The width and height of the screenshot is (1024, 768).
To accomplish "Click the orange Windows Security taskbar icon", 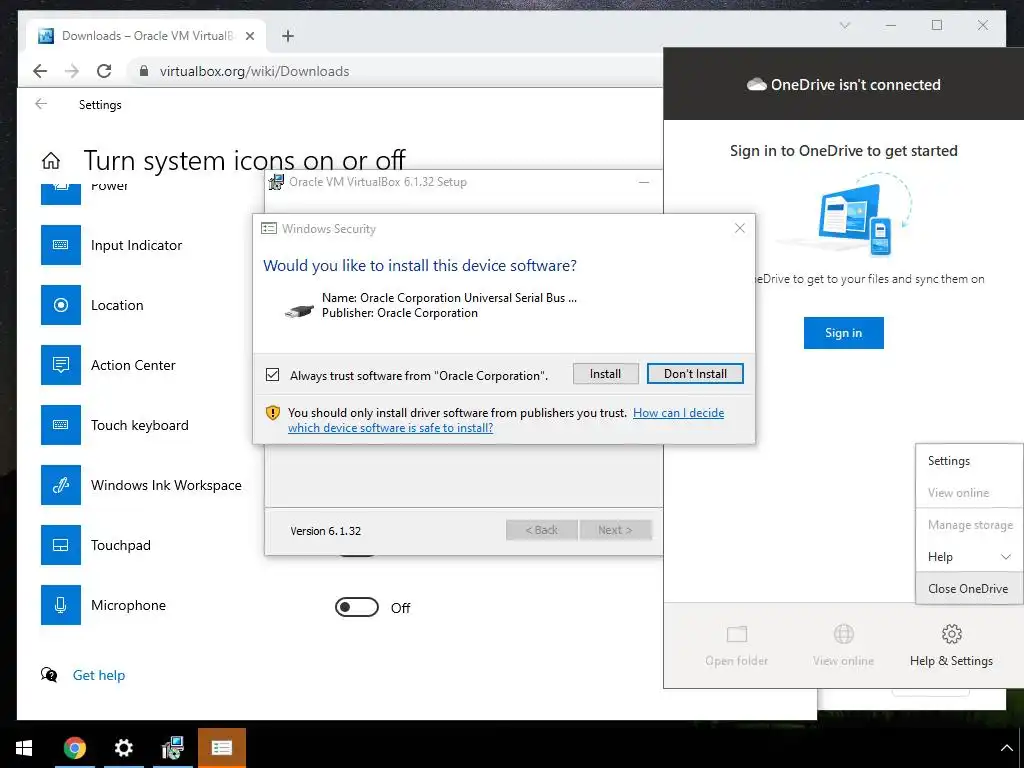I will click(x=222, y=748).
